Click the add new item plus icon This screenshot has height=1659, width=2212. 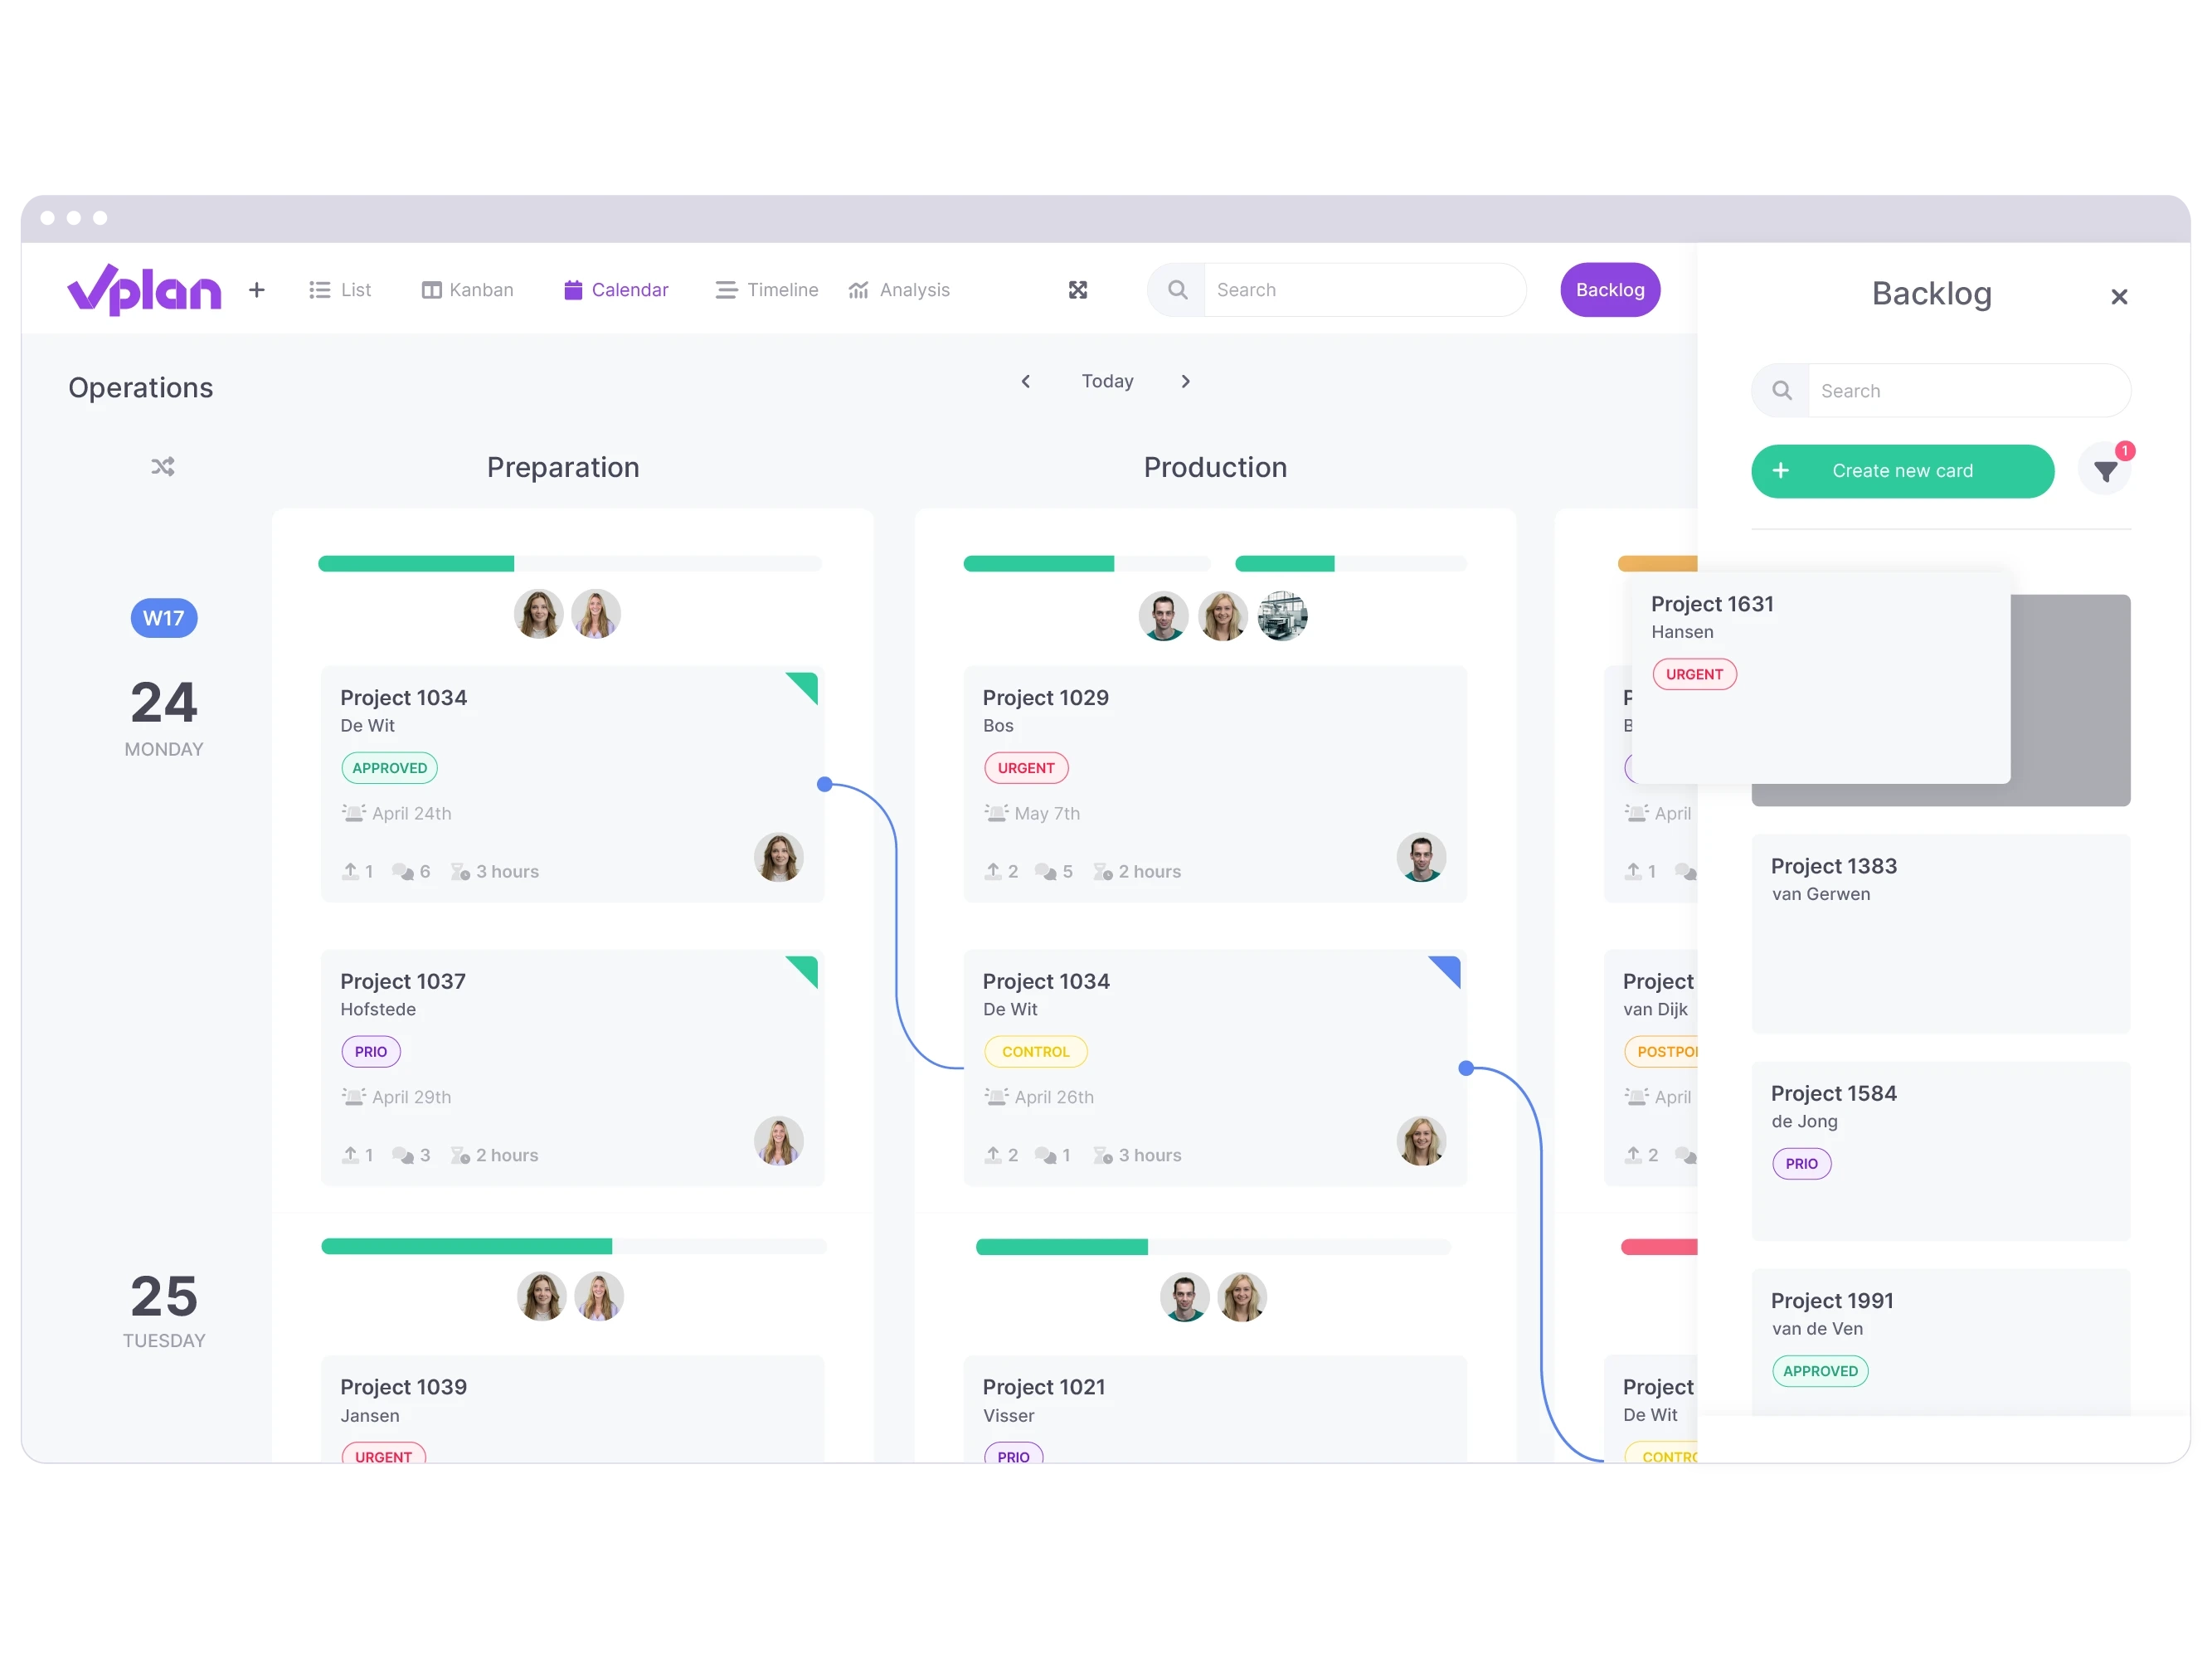pos(256,291)
